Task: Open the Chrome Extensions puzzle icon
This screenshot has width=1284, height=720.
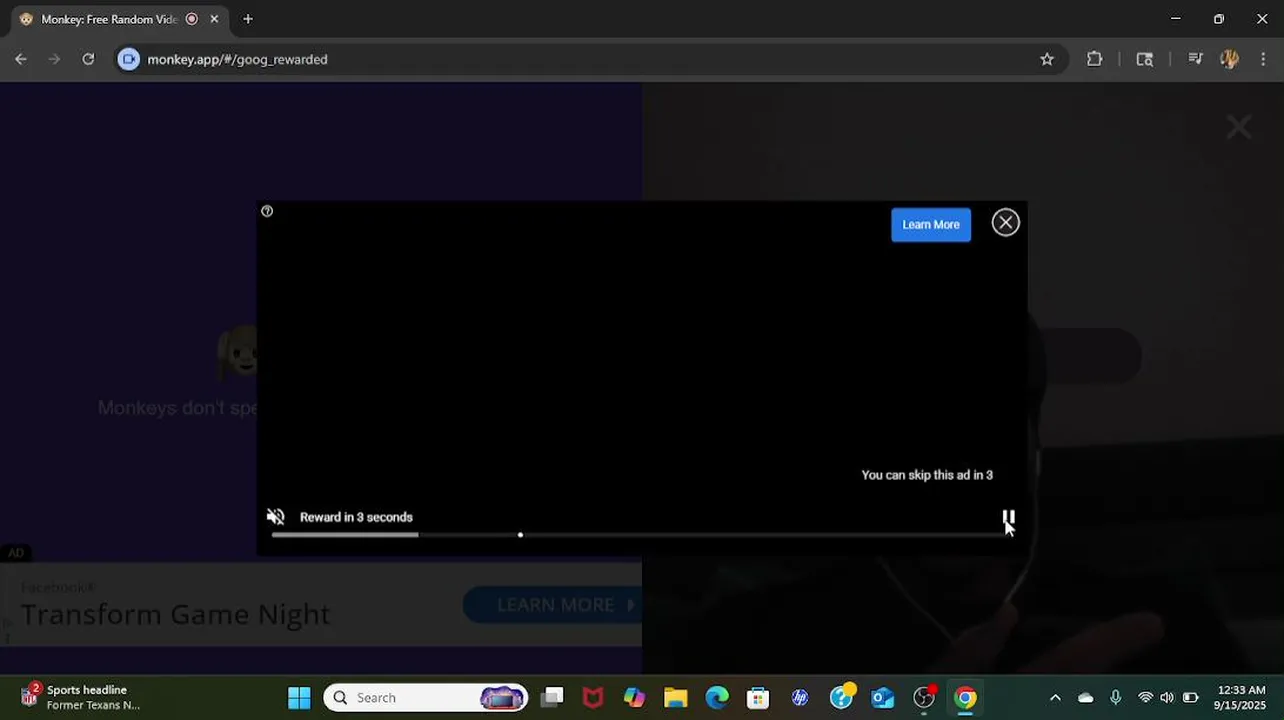Action: [x=1095, y=59]
